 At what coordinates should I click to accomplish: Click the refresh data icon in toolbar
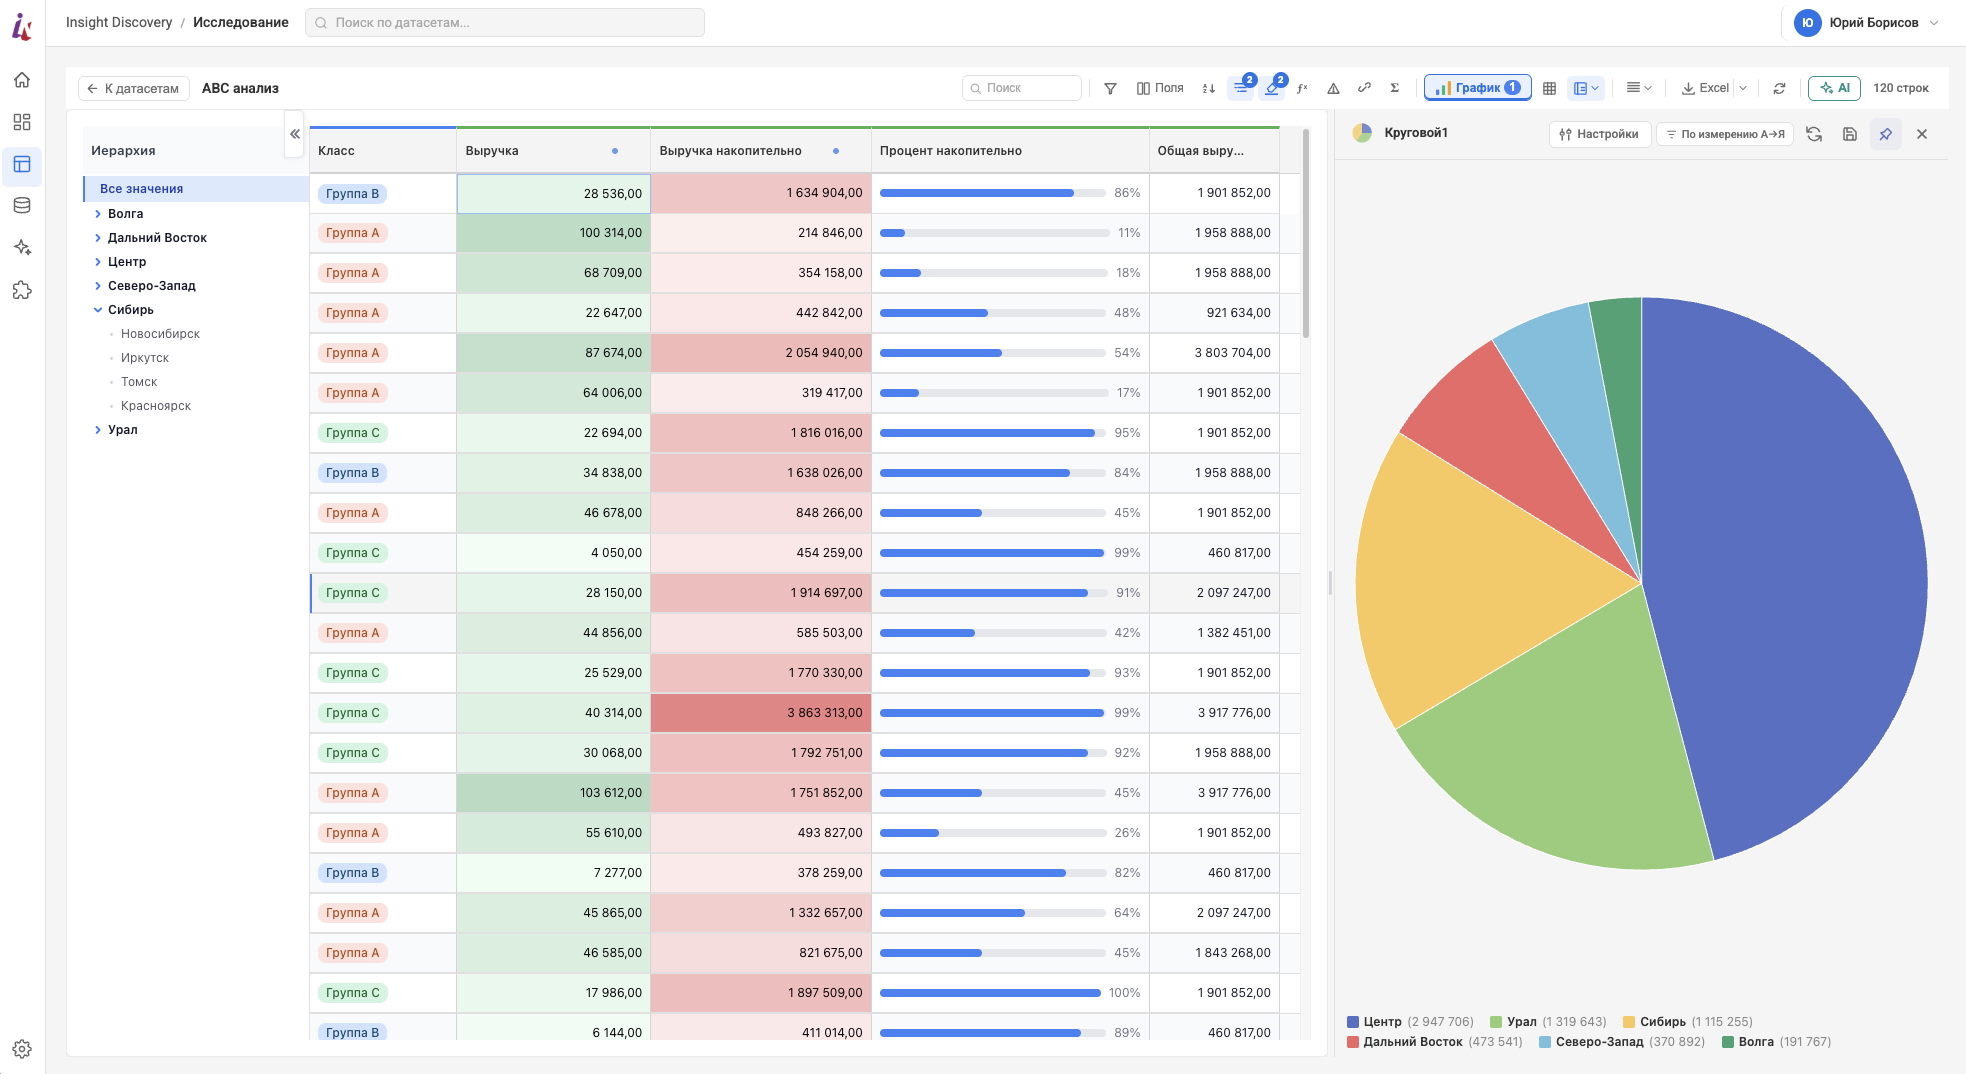tap(1779, 88)
